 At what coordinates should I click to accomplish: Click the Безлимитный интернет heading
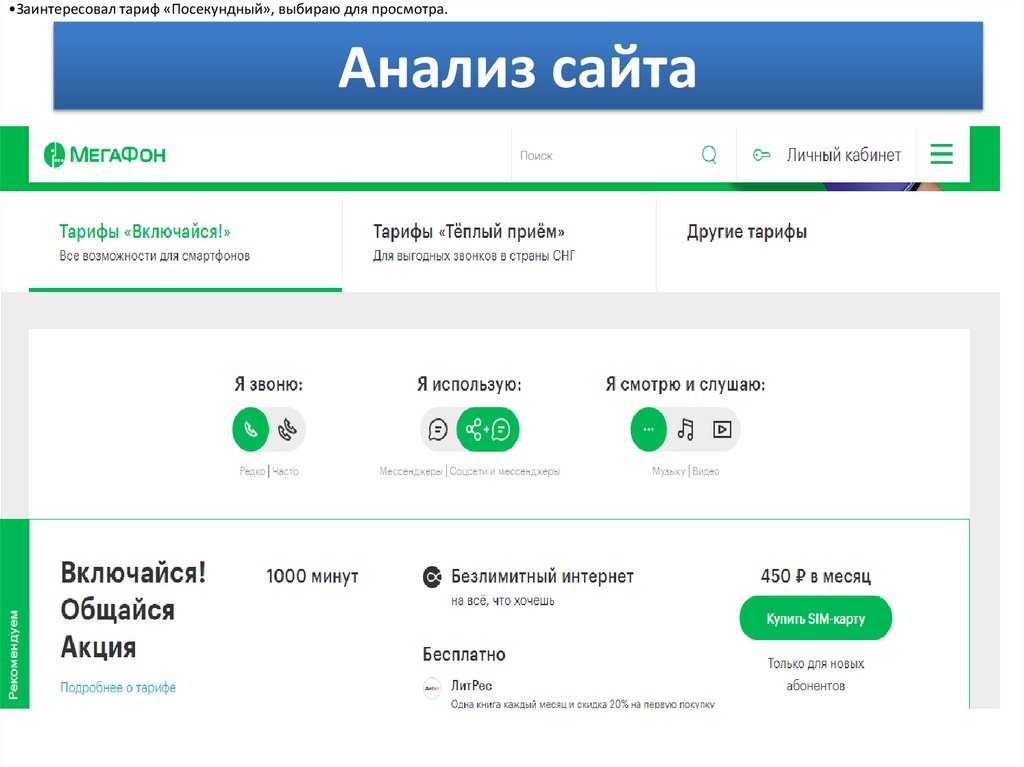click(x=542, y=576)
